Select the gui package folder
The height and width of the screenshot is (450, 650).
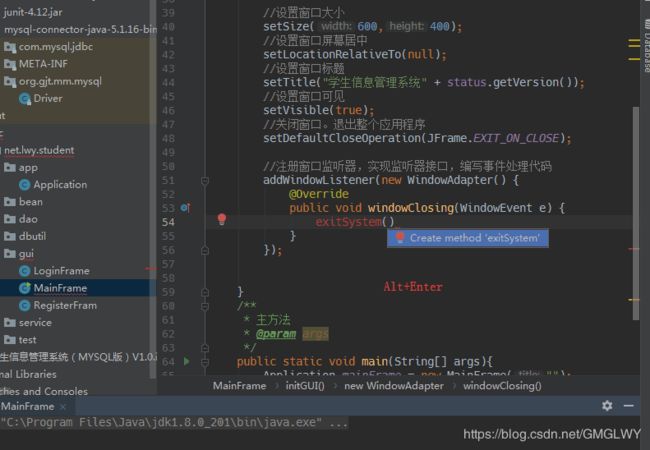[26, 254]
